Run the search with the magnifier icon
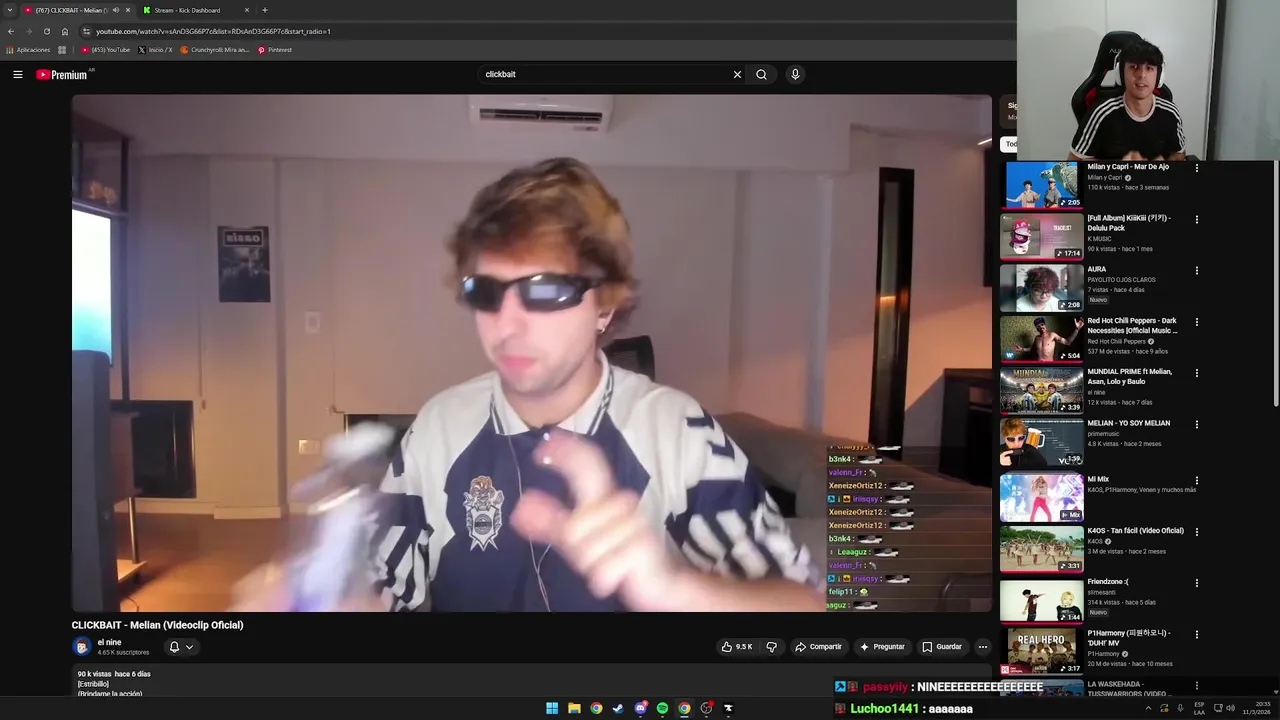 [x=762, y=74]
